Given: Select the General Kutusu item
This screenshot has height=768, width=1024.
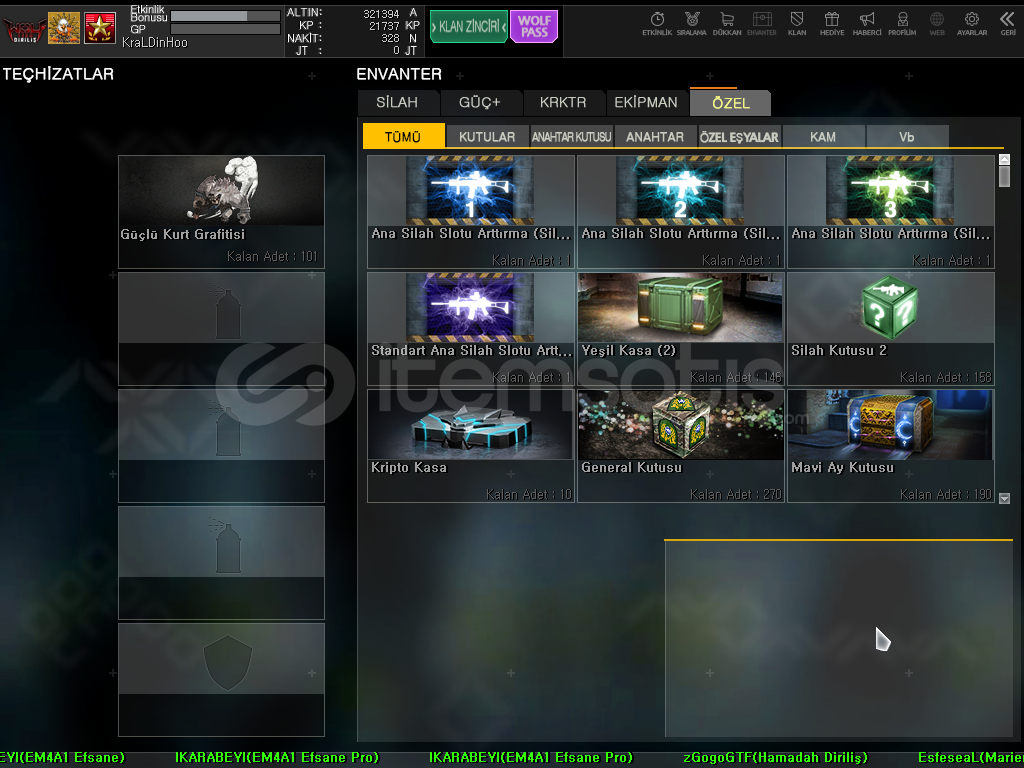Looking at the screenshot, I should click(x=680, y=446).
